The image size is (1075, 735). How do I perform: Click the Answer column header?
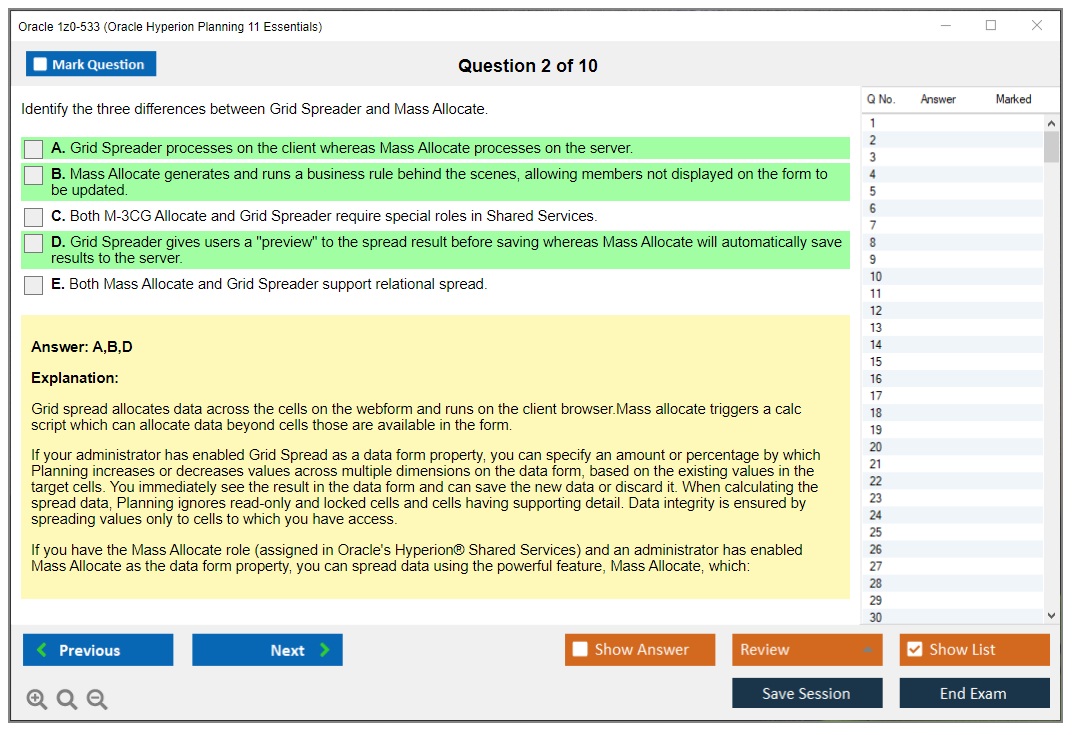tap(938, 100)
